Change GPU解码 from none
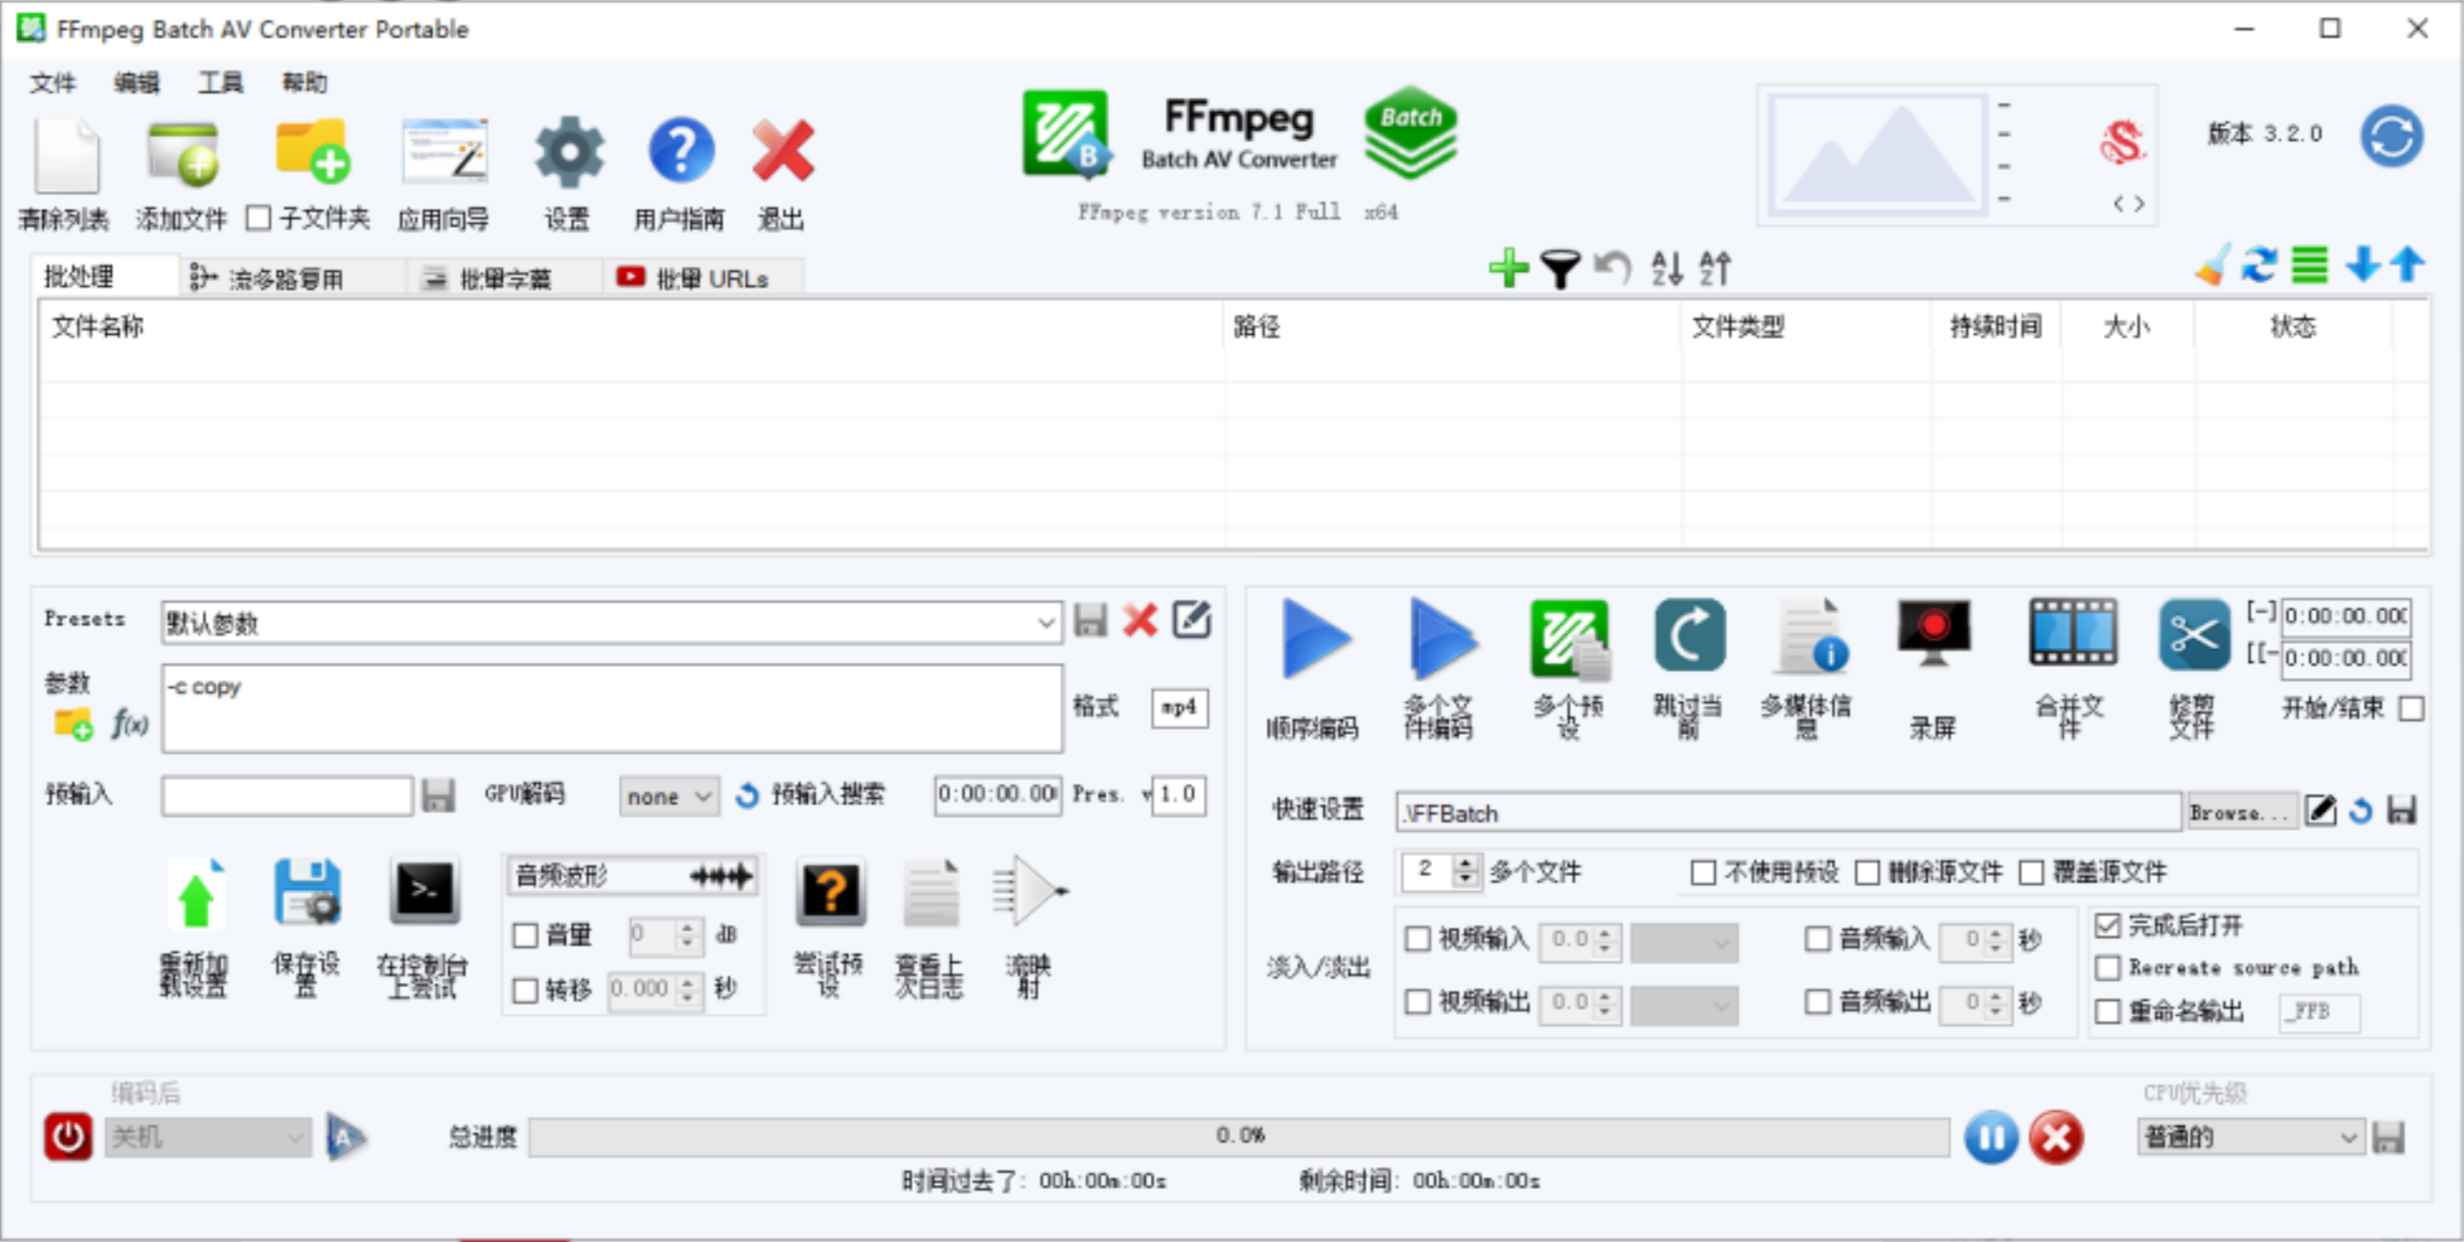Viewport: 2464px width, 1242px height. (x=668, y=796)
